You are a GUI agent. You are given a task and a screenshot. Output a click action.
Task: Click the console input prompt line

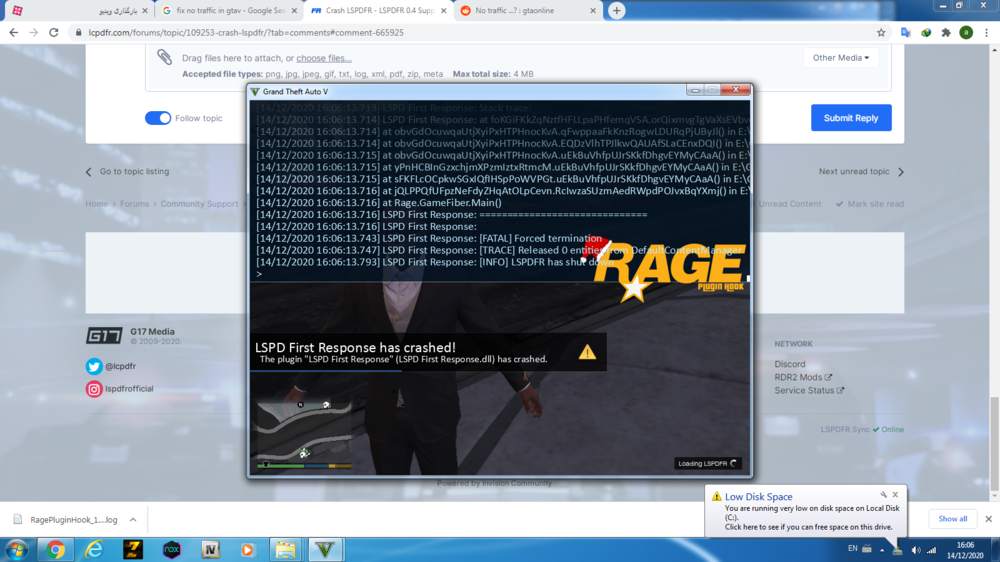click(x=501, y=274)
